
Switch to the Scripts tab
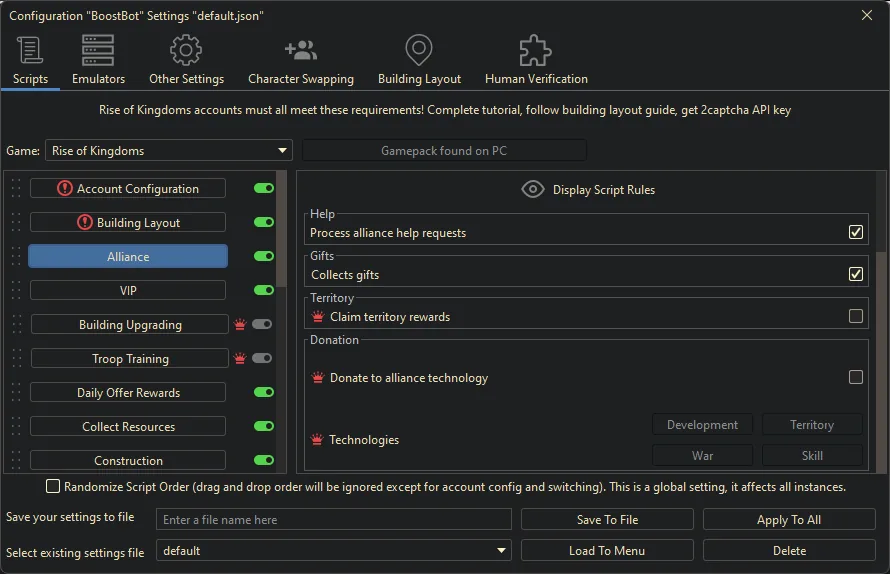pyautogui.click(x=30, y=60)
